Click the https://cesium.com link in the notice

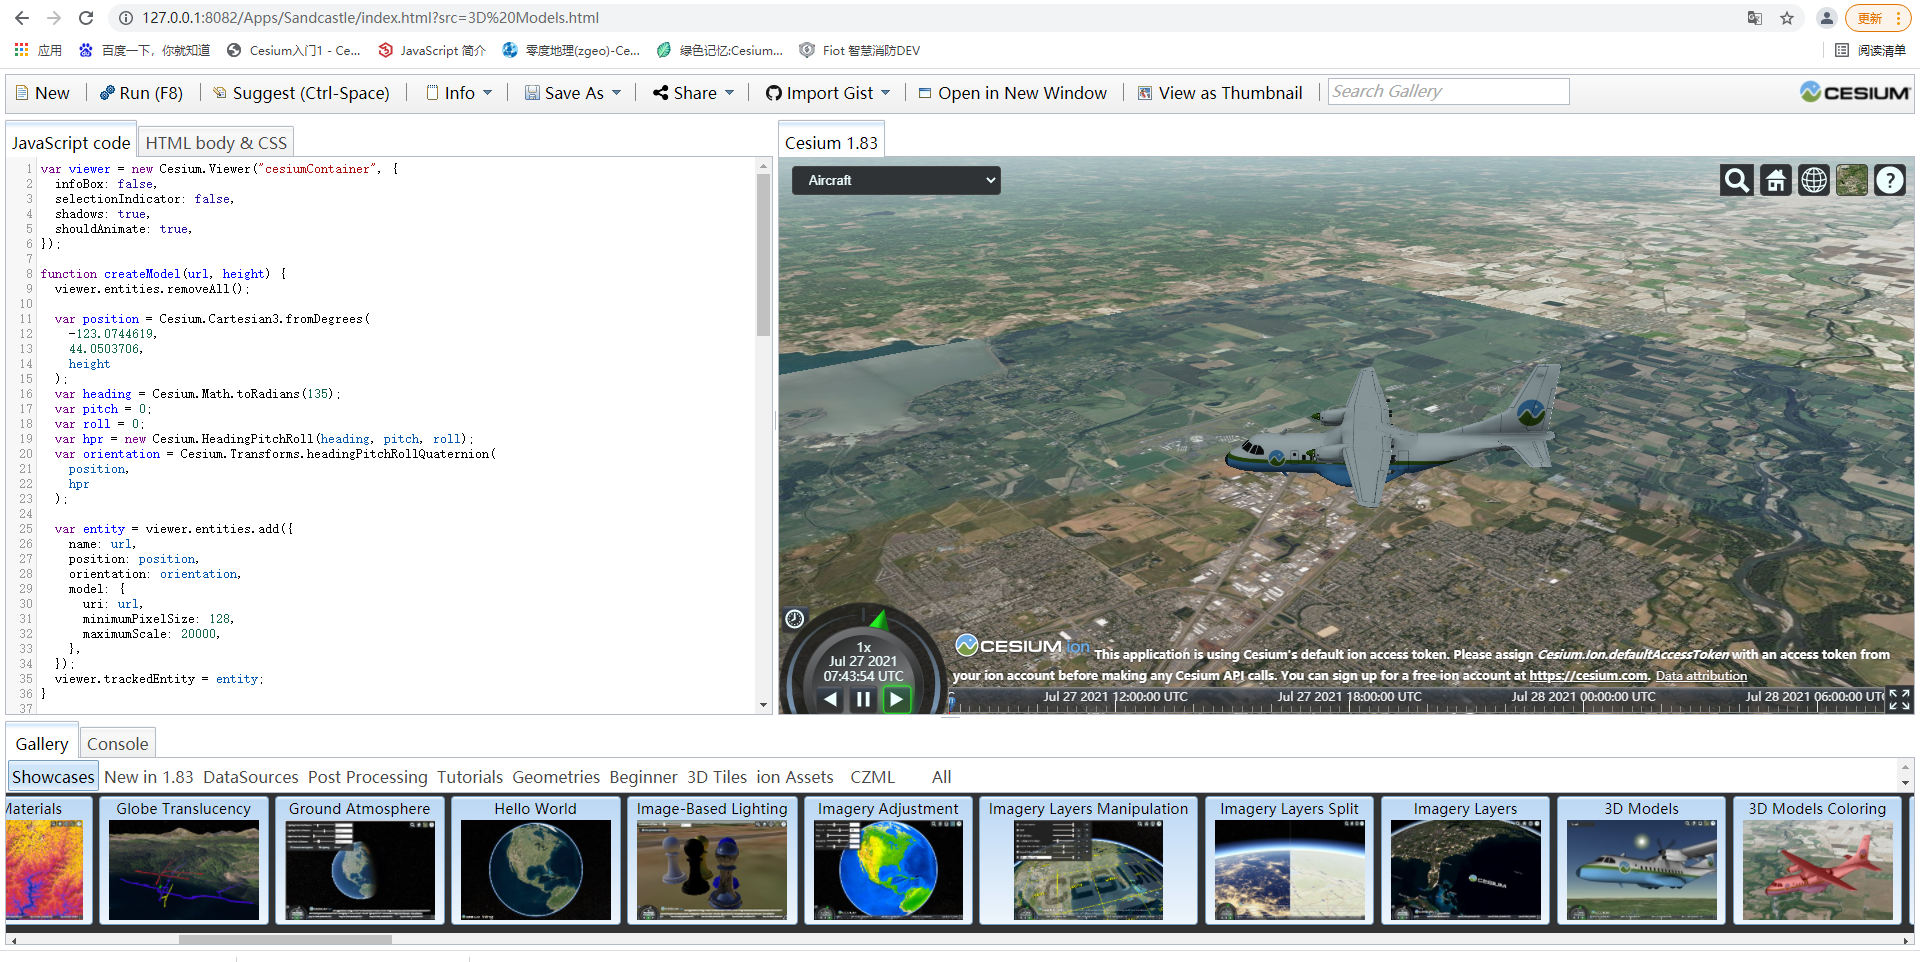pos(1587,675)
